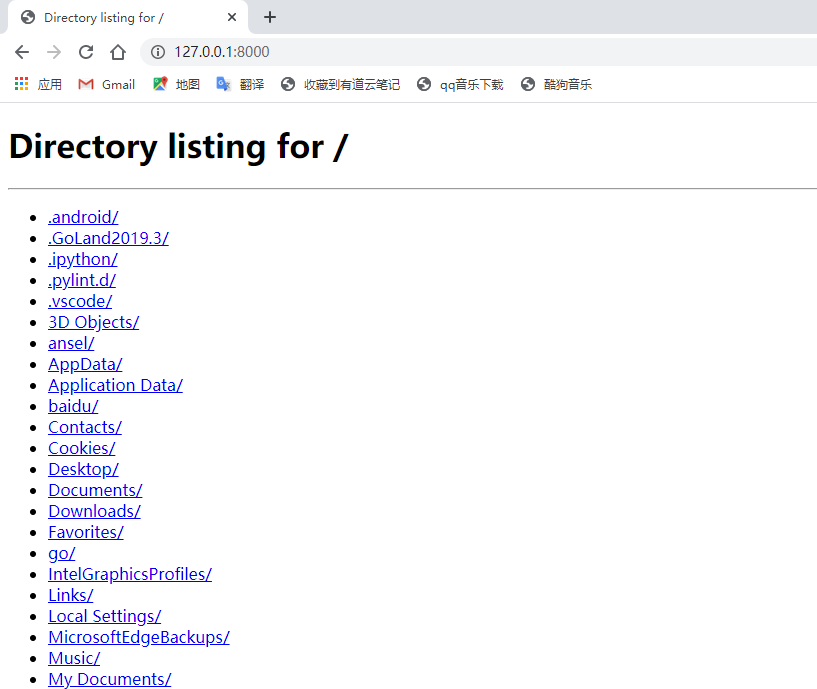Close the Directory listing tab

[232, 17]
